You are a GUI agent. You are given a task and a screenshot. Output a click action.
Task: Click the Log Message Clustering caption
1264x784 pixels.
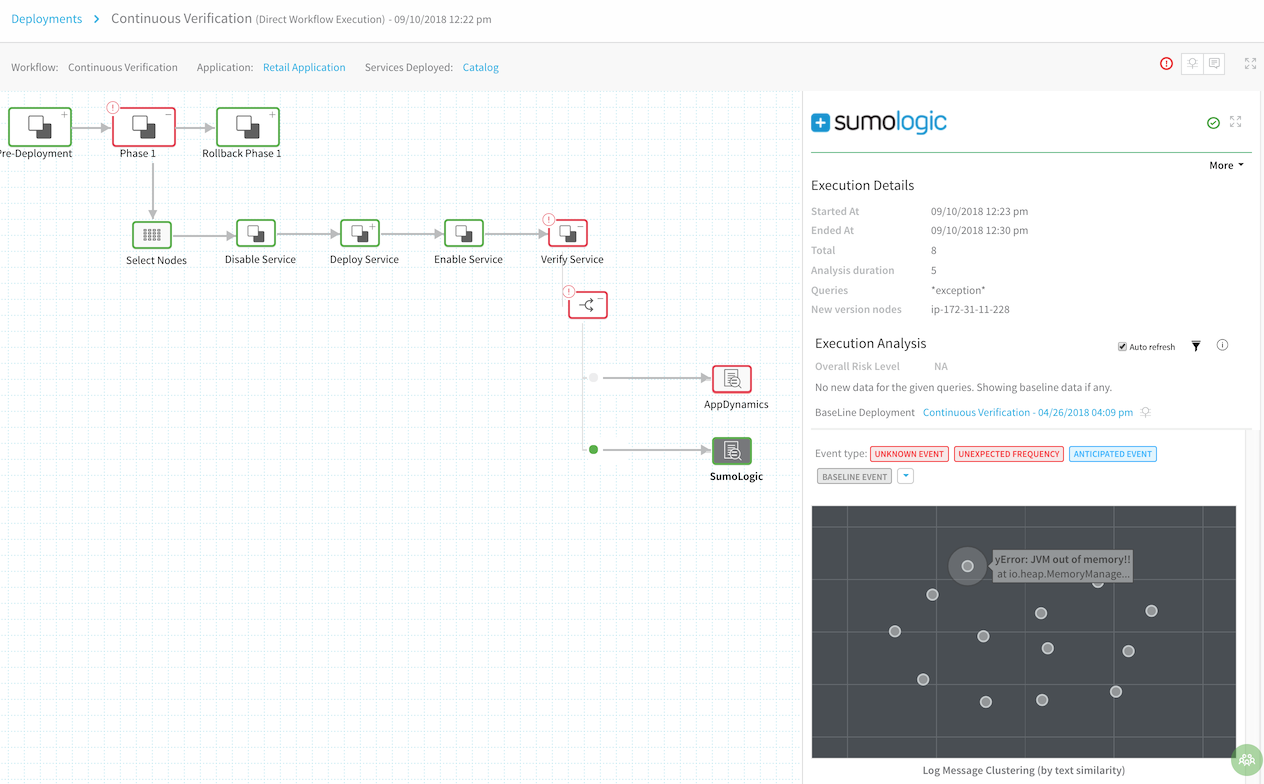1023,770
